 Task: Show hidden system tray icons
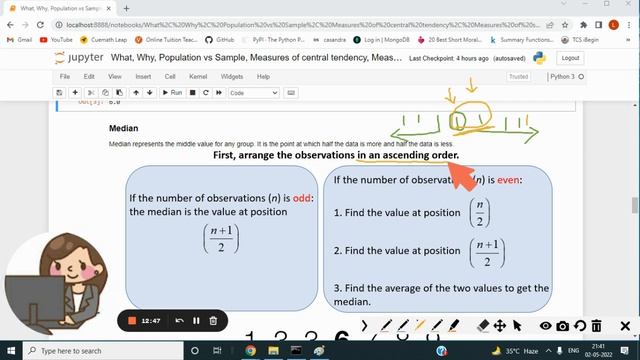point(548,351)
